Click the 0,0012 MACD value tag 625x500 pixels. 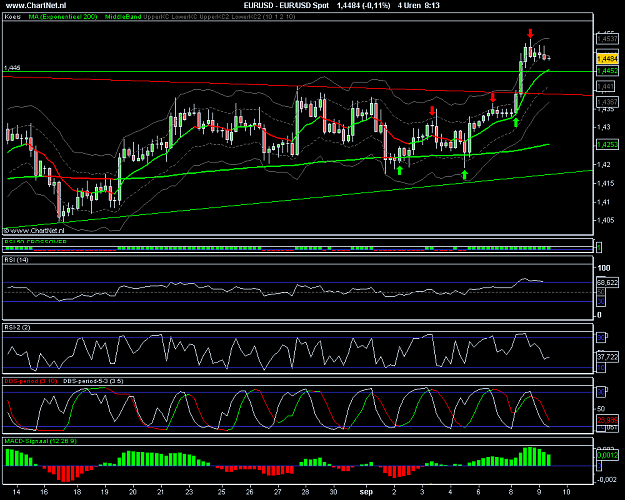pos(607,455)
